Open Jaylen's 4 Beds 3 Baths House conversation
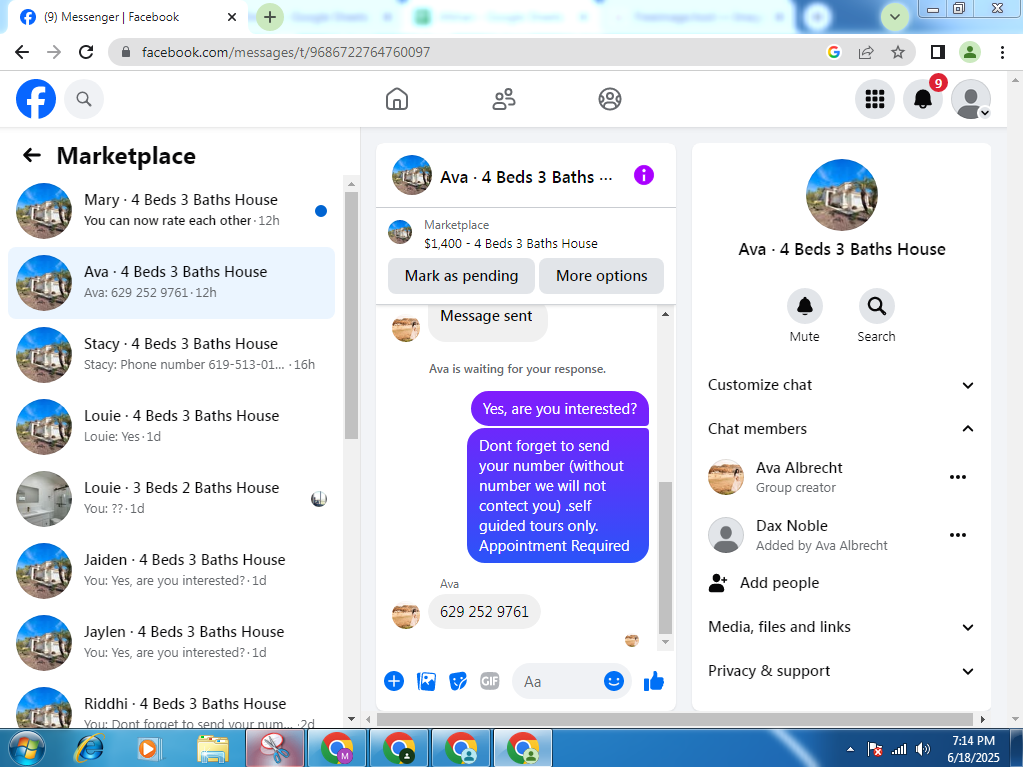This screenshot has height=767, width=1023. [x=172, y=643]
